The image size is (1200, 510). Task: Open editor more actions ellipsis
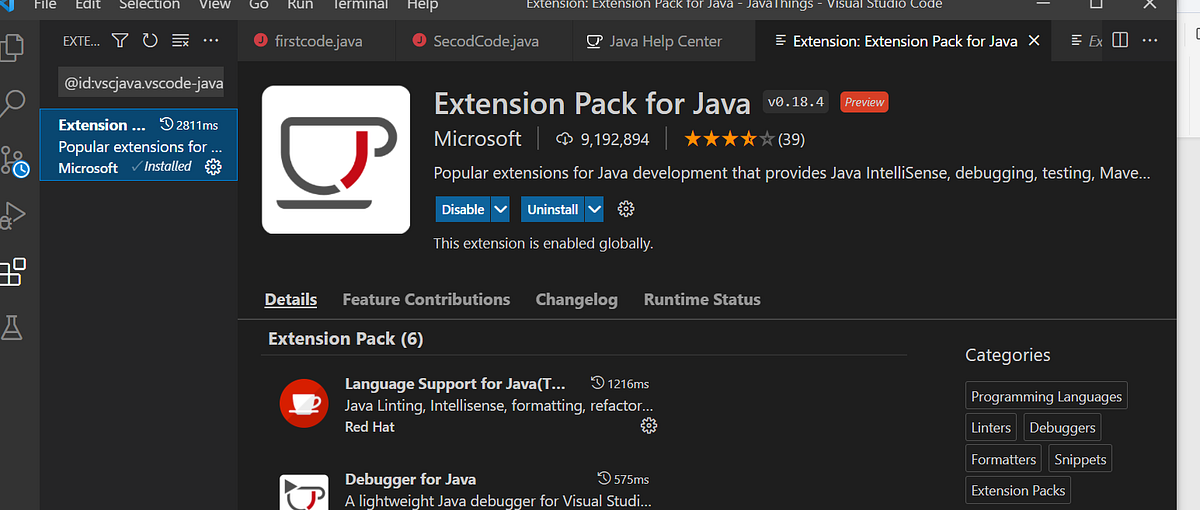pyautogui.click(x=1151, y=41)
